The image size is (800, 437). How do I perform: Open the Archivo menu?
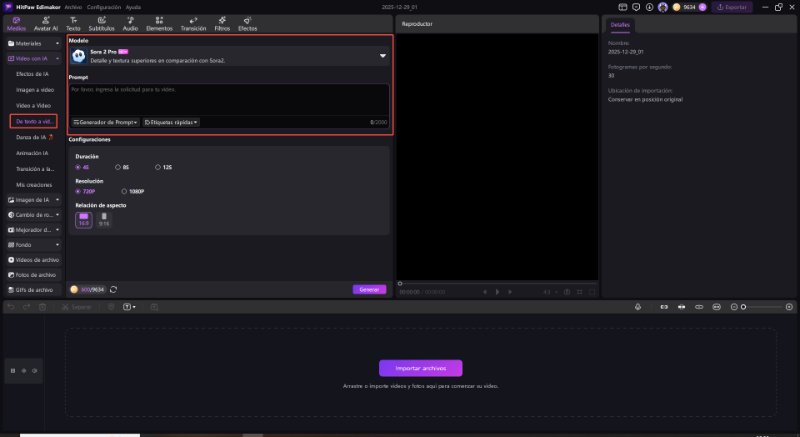tap(73, 7)
